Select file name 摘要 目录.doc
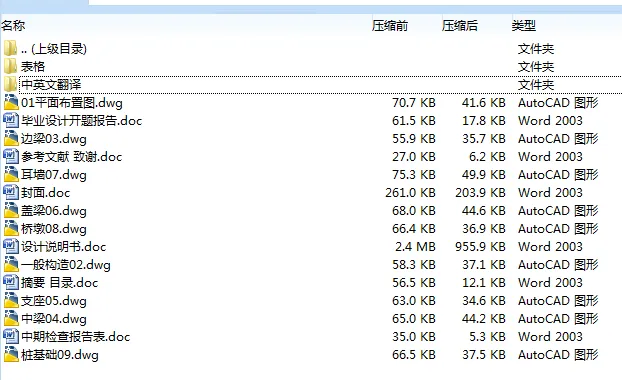 pos(60,283)
